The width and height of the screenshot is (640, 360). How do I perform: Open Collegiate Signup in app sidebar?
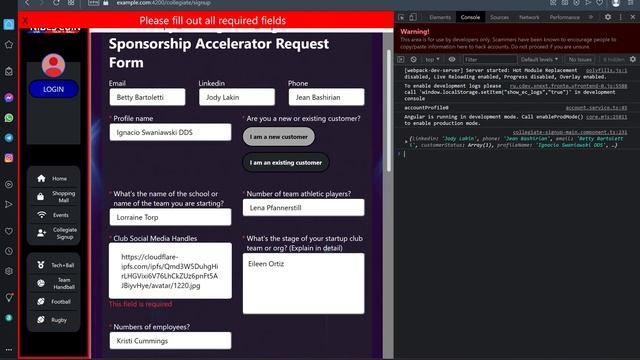point(53,233)
